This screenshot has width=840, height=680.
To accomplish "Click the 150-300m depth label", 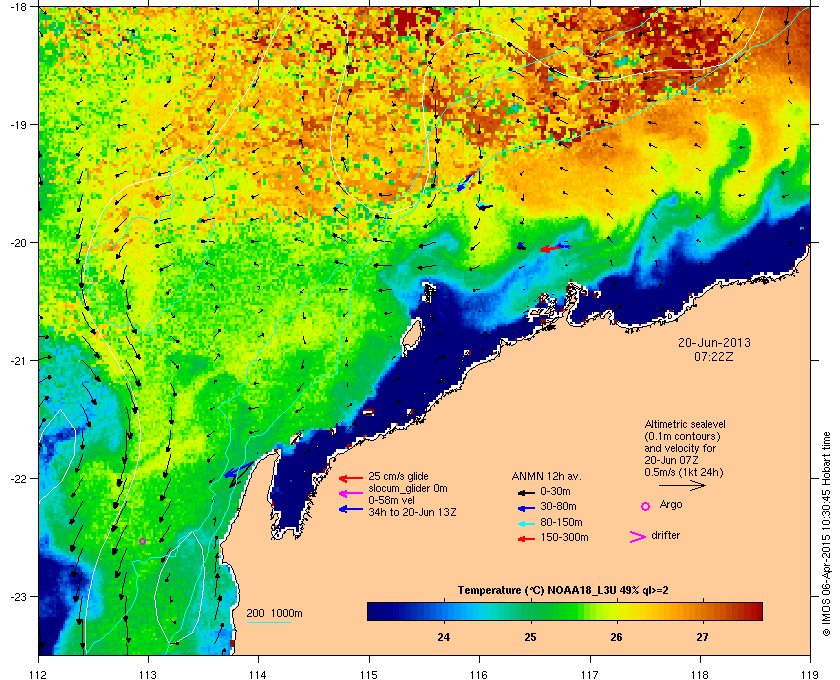I will coord(564,537).
